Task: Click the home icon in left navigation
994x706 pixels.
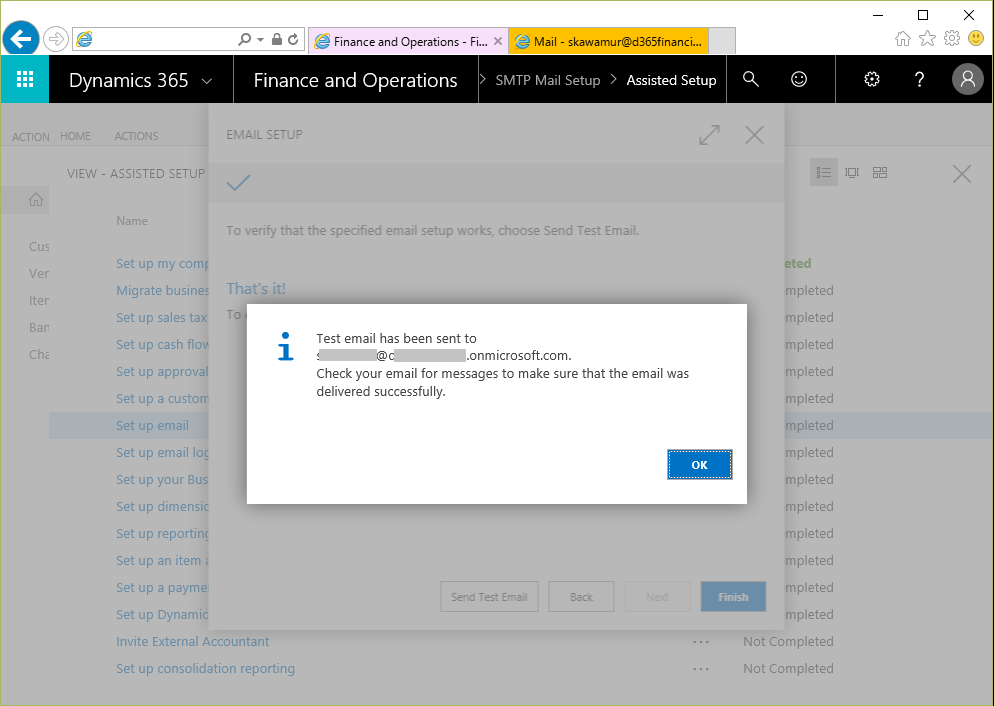Action: [36, 200]
